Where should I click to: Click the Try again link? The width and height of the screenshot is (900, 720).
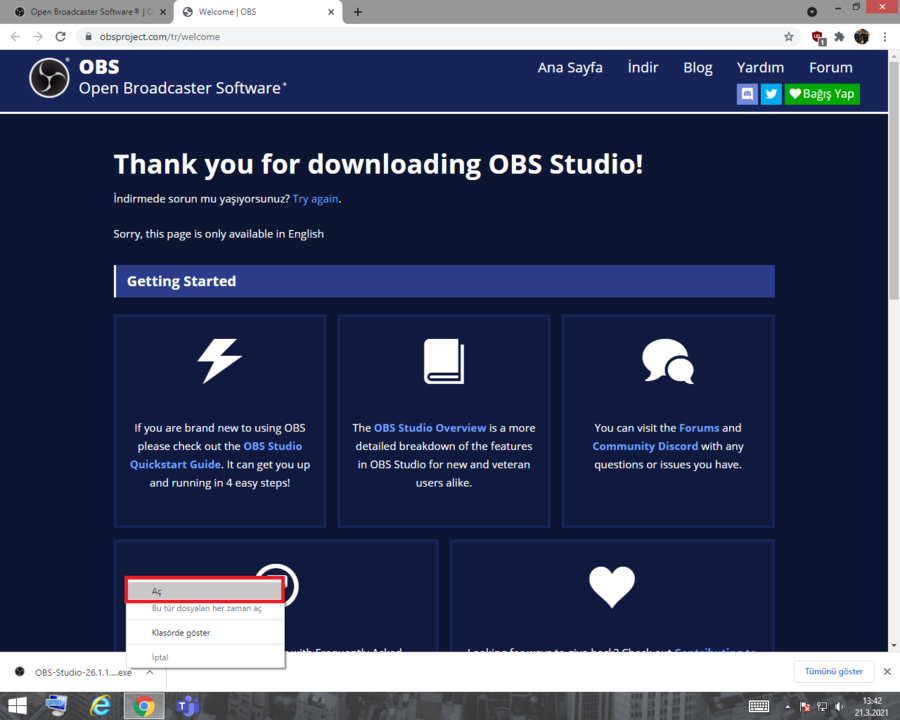click(315, 199)
